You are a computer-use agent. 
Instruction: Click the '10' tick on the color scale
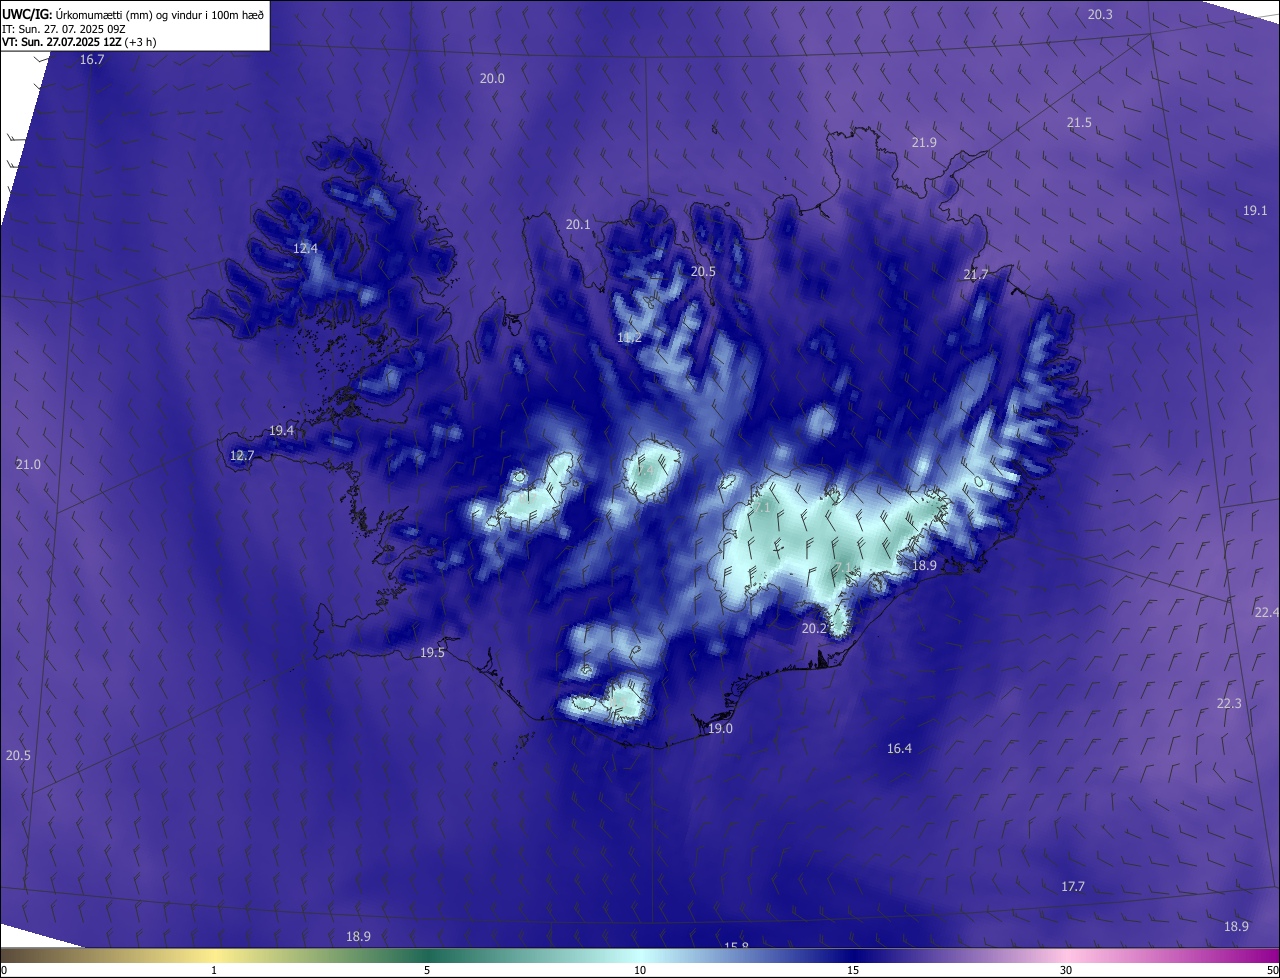(x=640, y=971)
